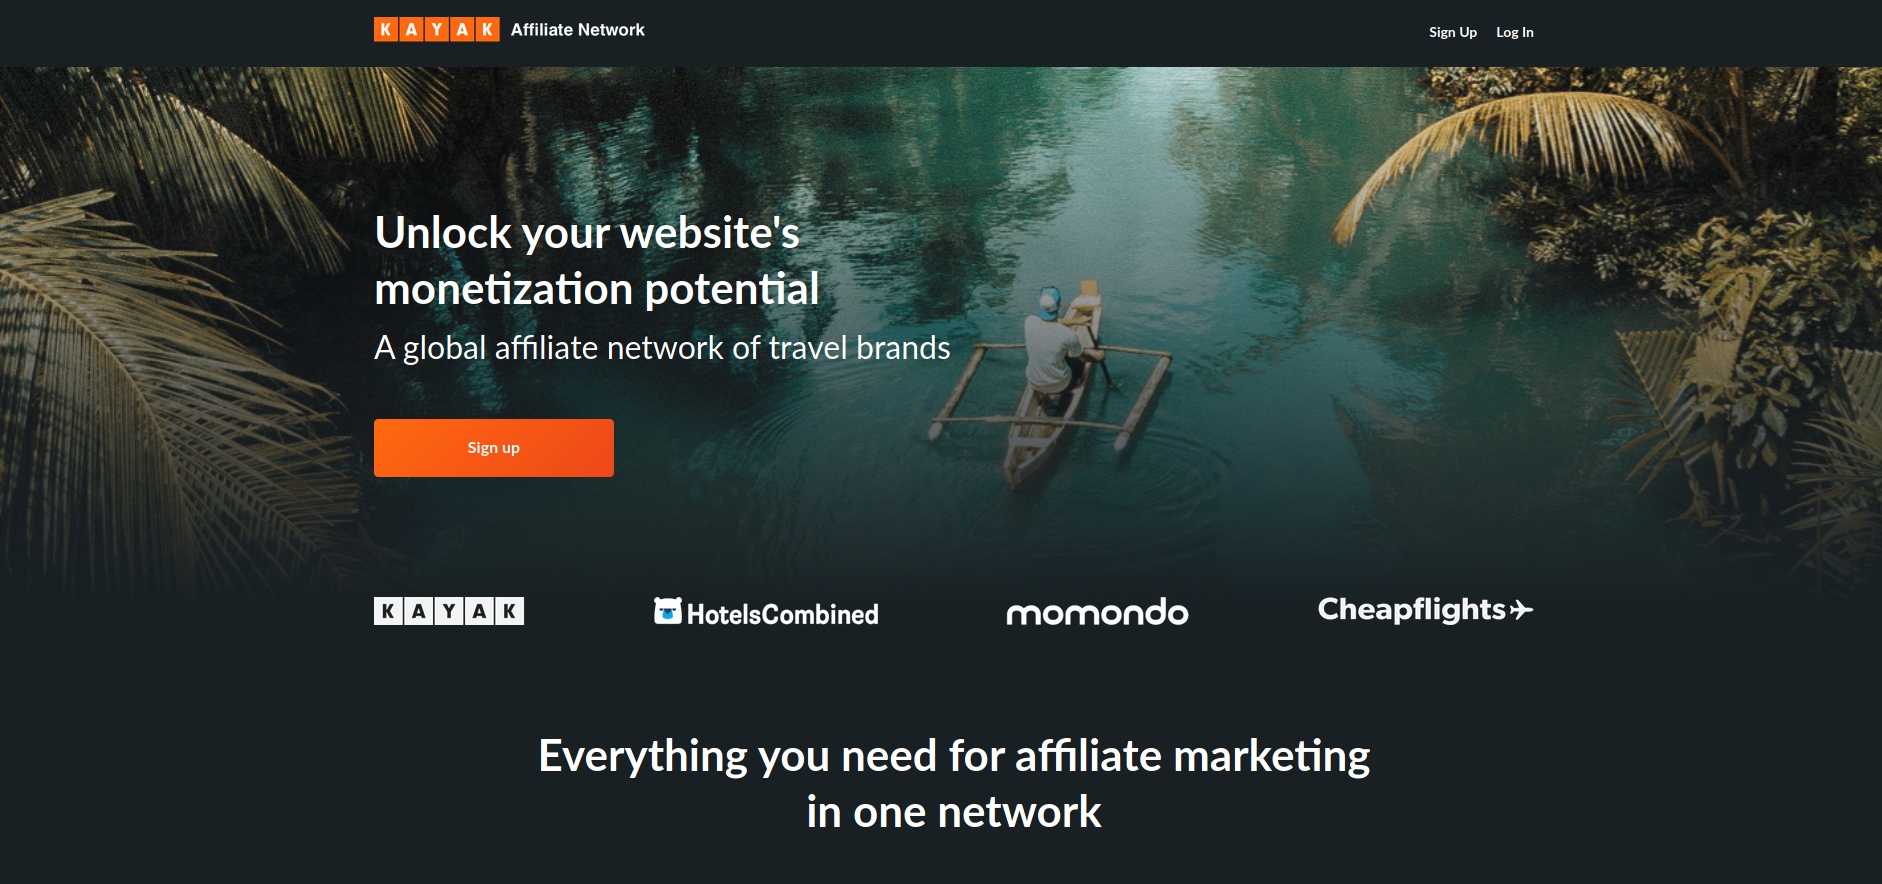The image size is (1882, 884).
Task: Click the 'in one network' heading line
Action: tap(954, 812)
